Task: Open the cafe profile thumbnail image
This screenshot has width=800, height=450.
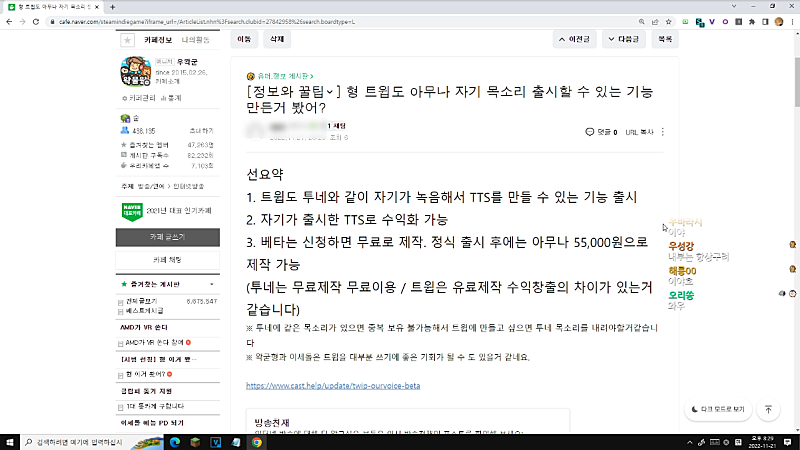Action: (x=135, y=71)
